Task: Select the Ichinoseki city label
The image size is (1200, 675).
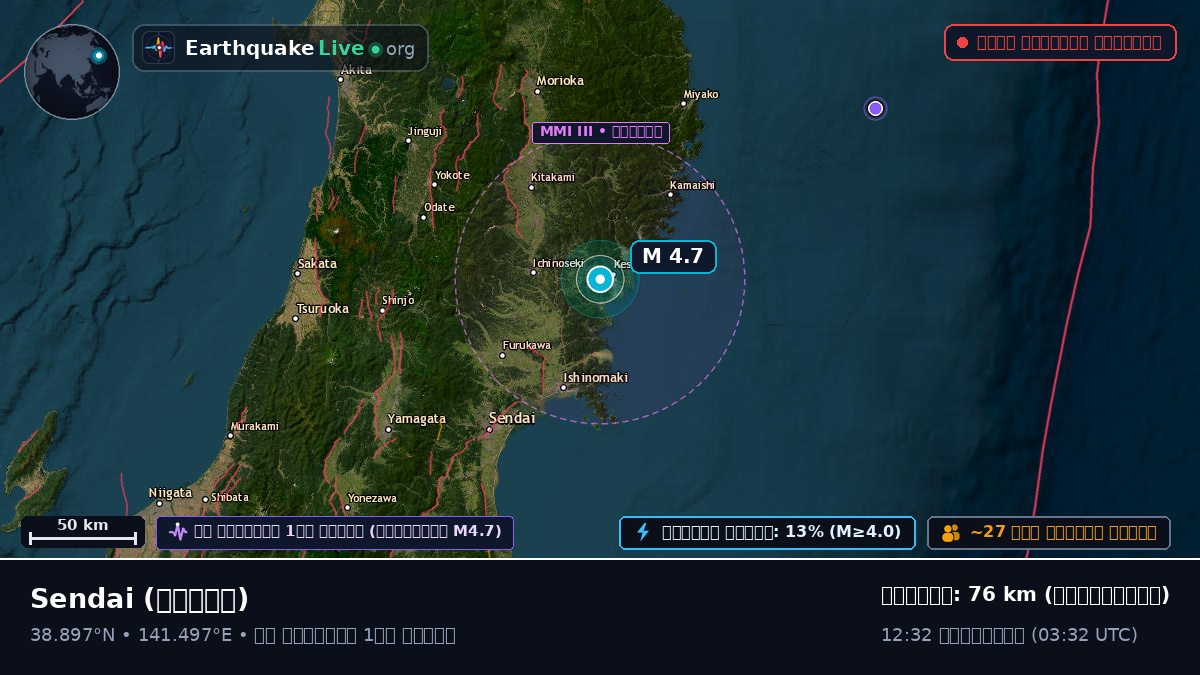Action: coord(558,264)
